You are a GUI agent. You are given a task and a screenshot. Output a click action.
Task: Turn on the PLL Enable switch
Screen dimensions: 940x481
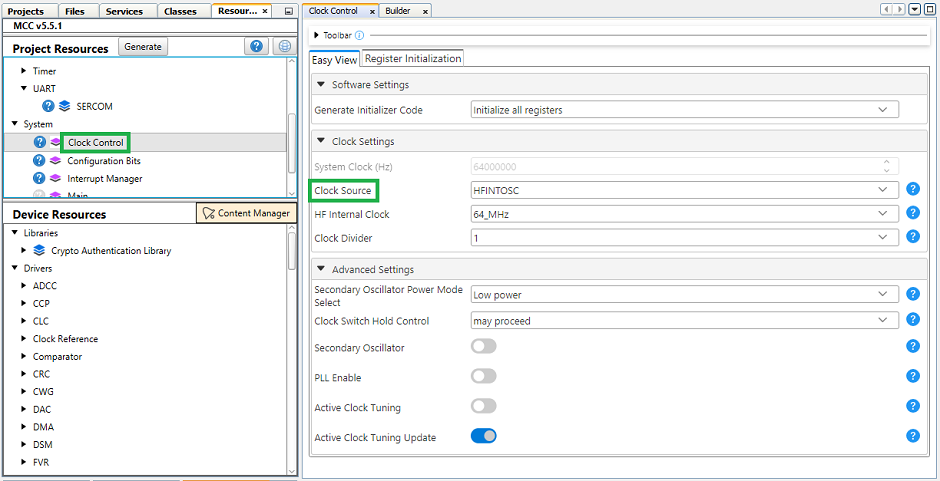[x=483, y=376]
